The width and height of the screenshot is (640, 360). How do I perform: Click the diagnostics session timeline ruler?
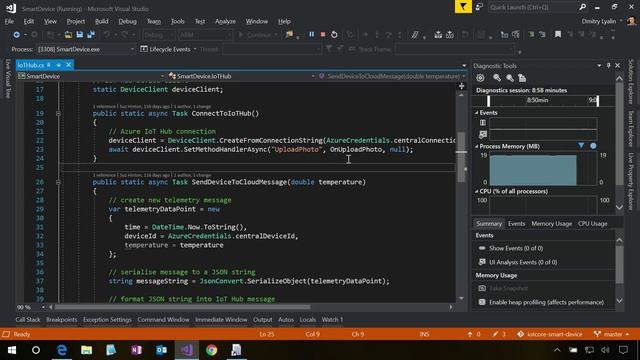pos(543,100)
